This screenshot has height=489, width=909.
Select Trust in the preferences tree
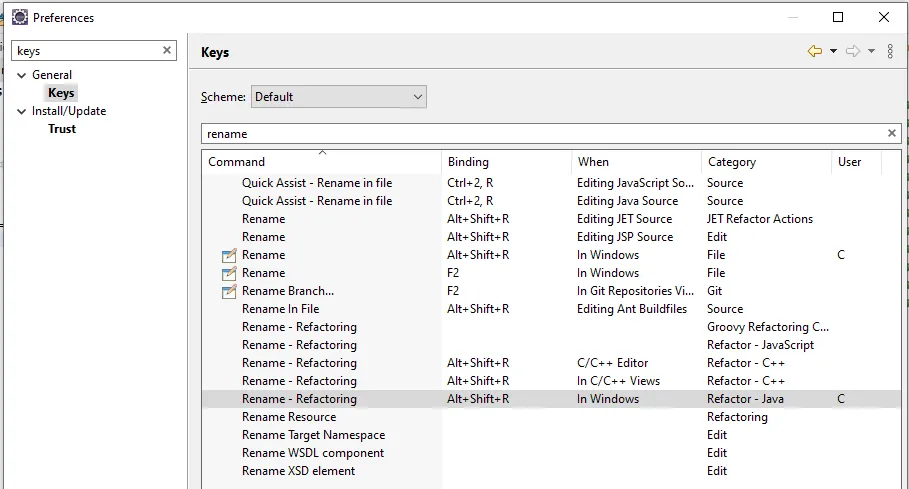tap(62, 129)
